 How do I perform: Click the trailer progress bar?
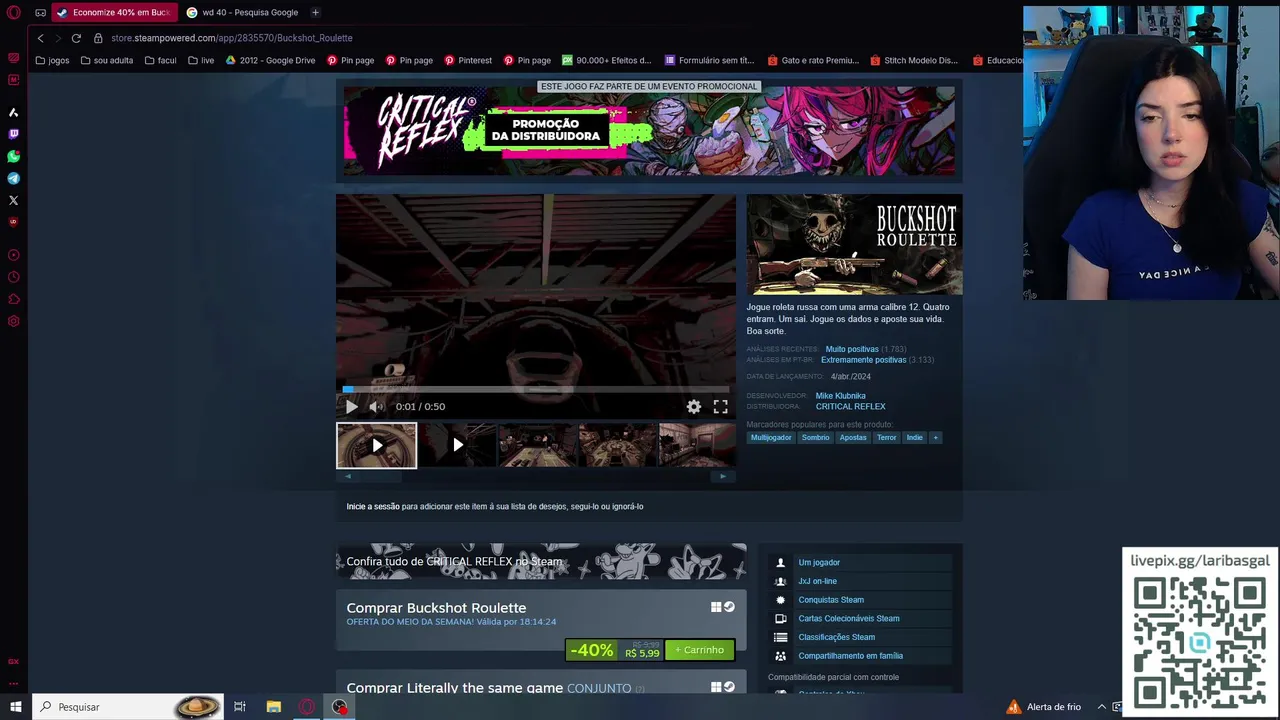[x=536, y=389]
